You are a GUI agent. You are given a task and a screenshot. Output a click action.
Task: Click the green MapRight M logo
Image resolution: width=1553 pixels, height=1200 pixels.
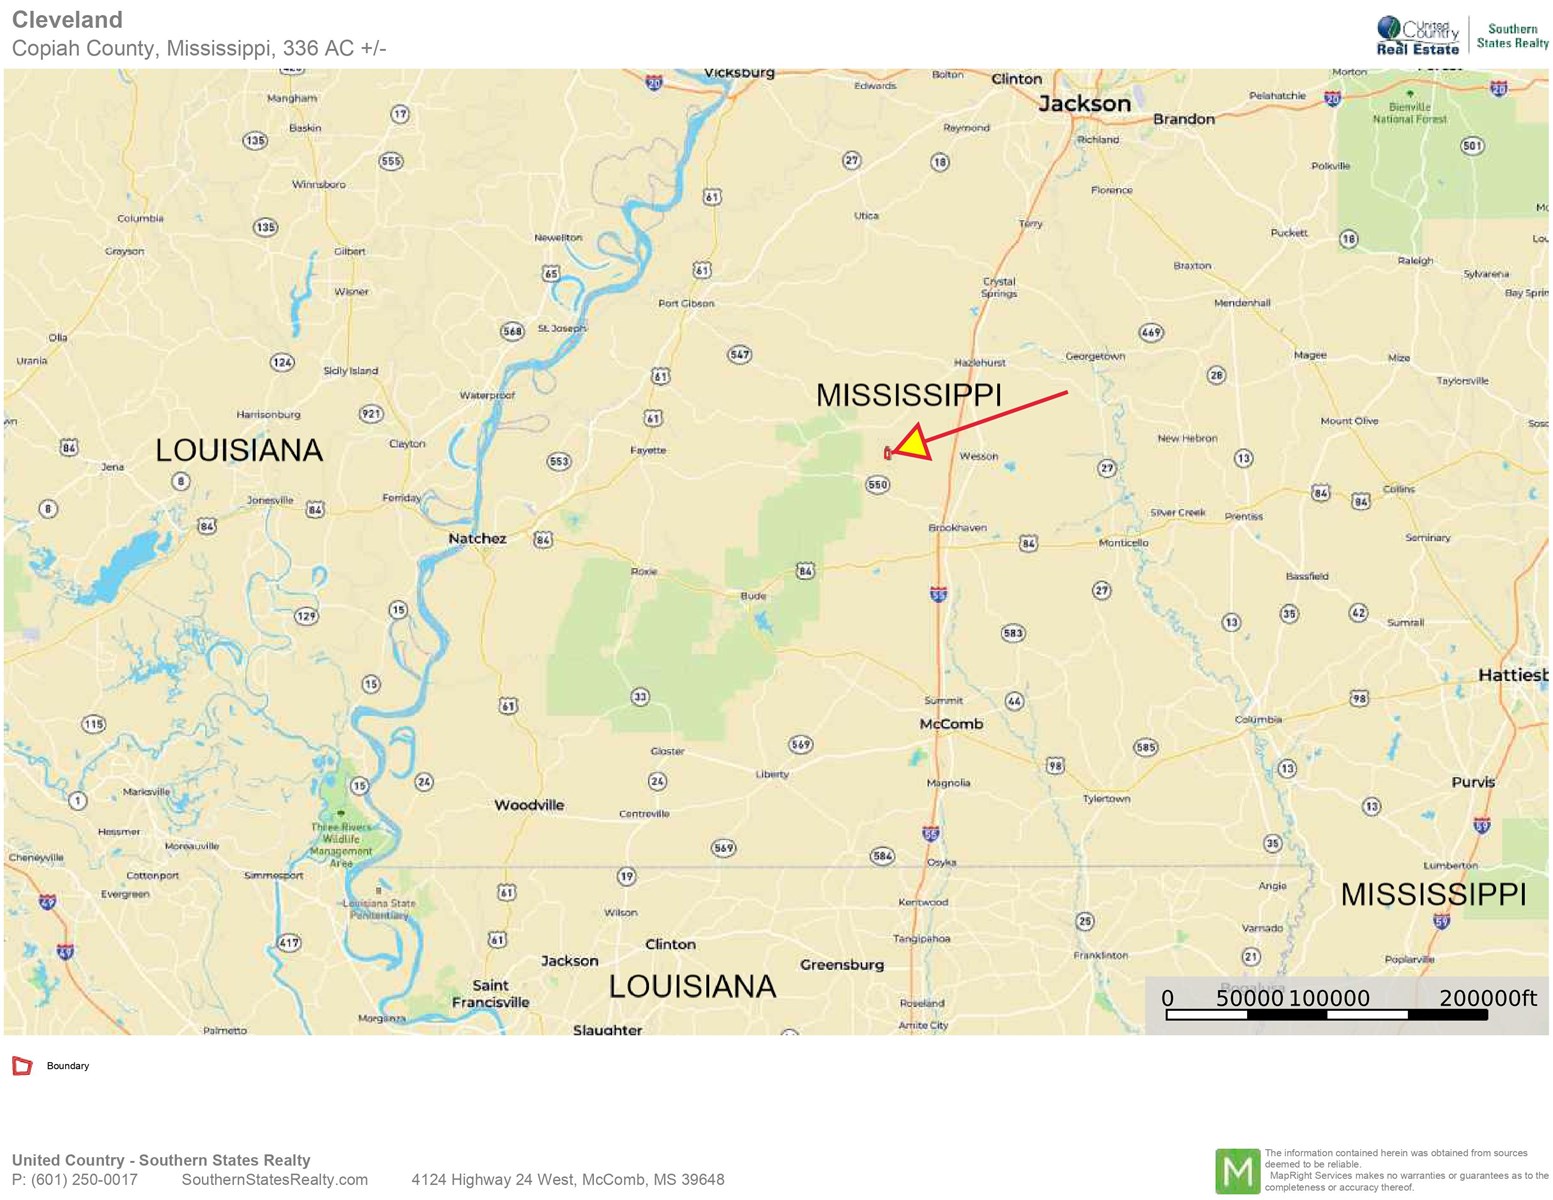(x=1237, y=1171)
